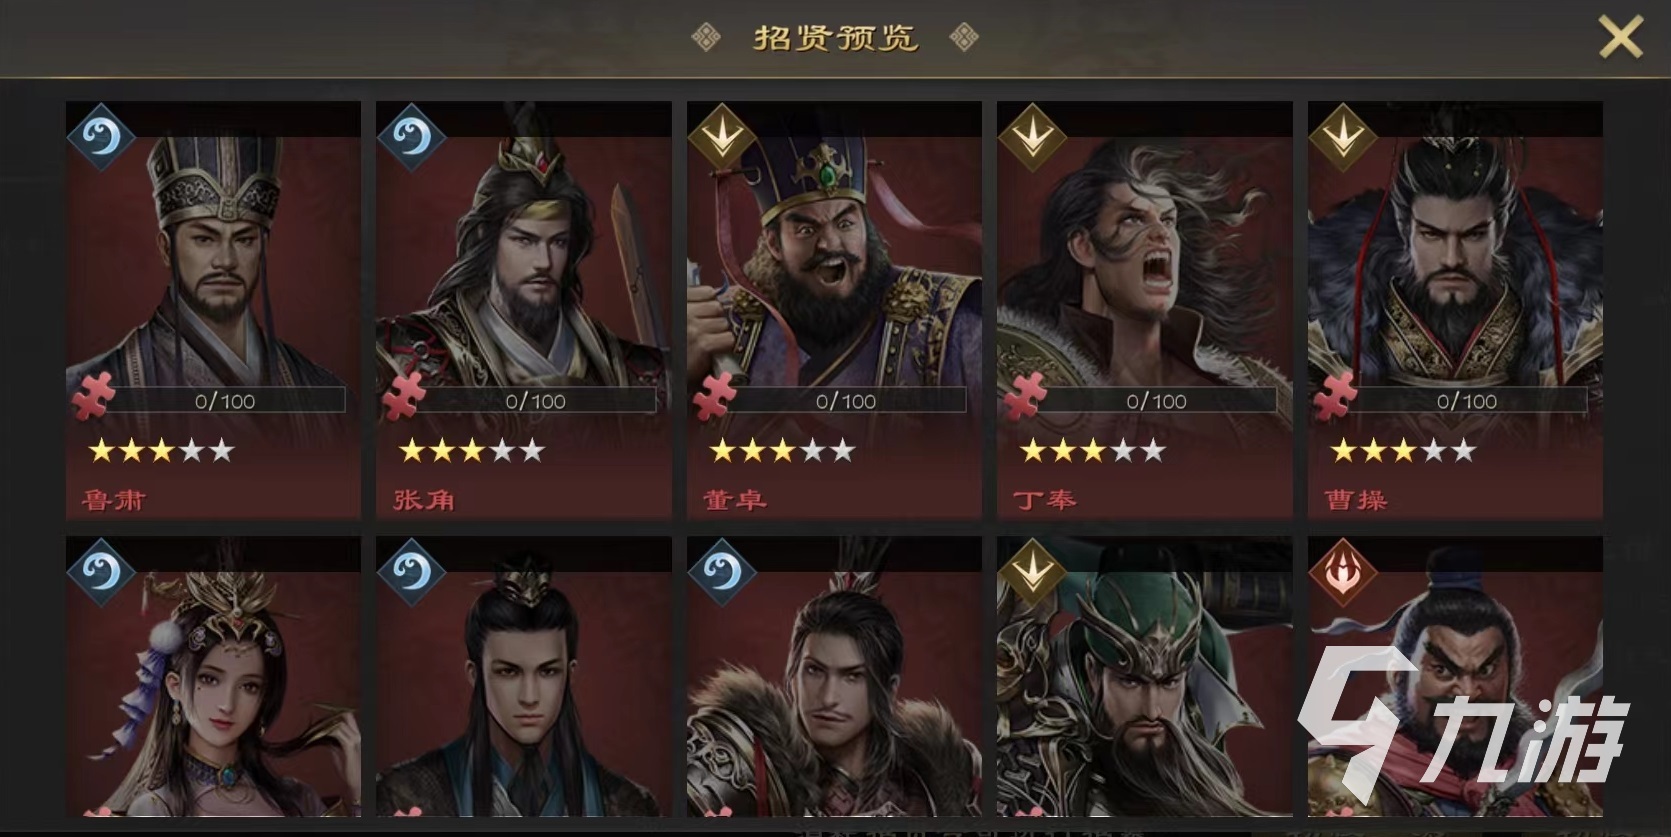Click the red puzzle fragment icon on 鲁肃's card
1671x837 pixels.
click(93, 396)
